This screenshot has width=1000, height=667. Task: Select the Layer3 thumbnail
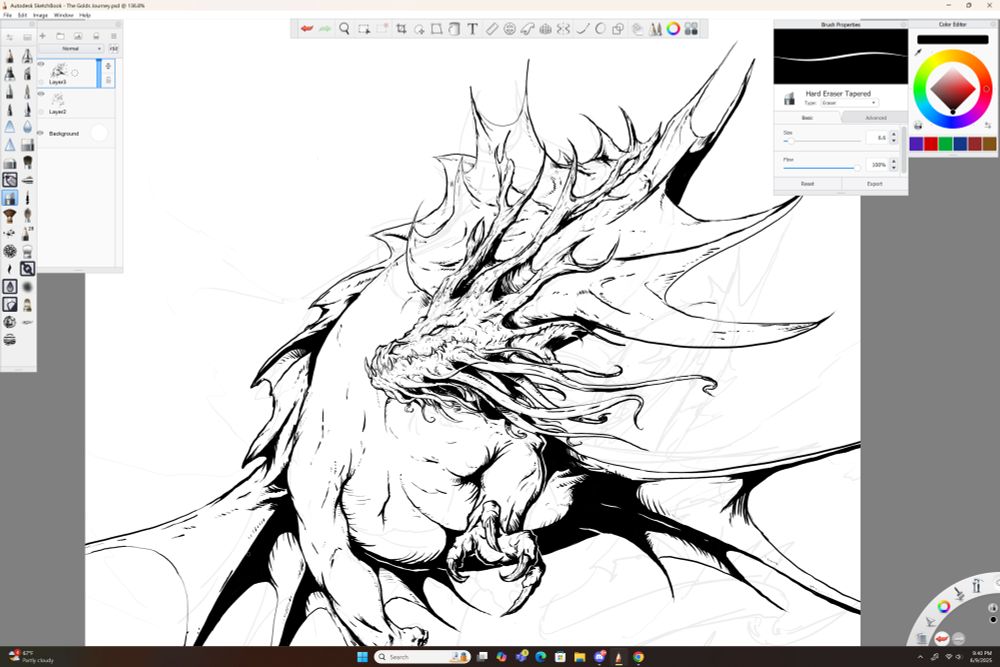59,70
